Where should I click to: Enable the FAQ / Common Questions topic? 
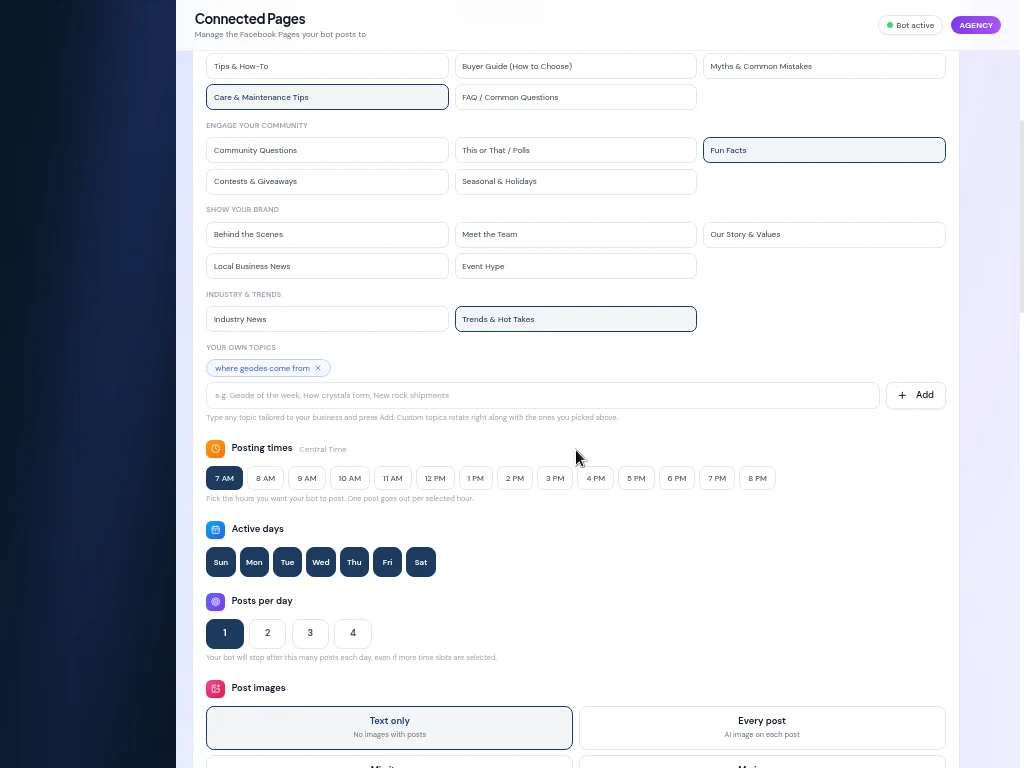coord(575,97)
